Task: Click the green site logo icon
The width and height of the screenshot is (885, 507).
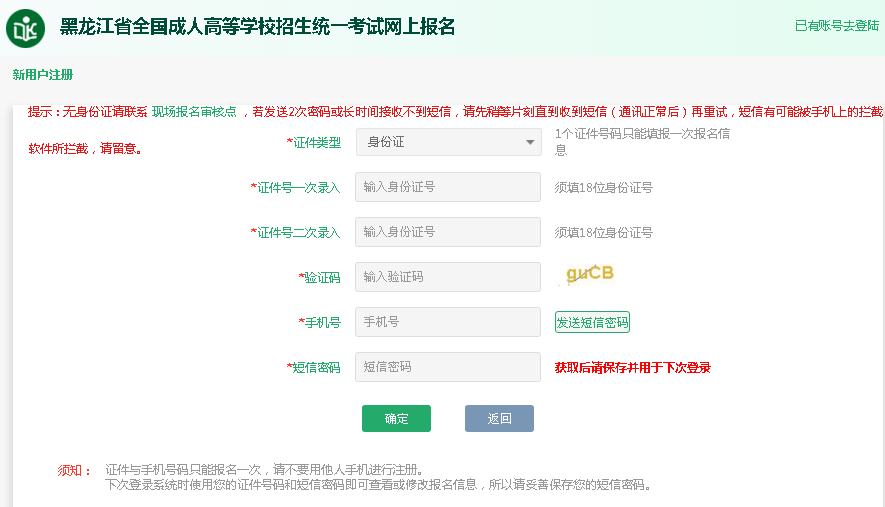Action: [25, 27]
